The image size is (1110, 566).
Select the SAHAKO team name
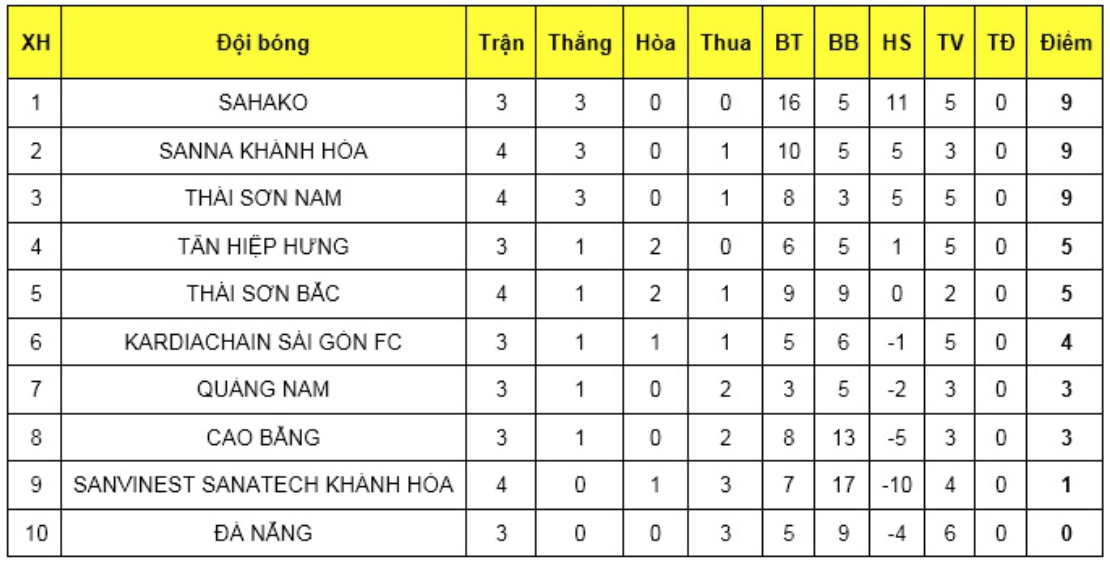pos(264,102)
